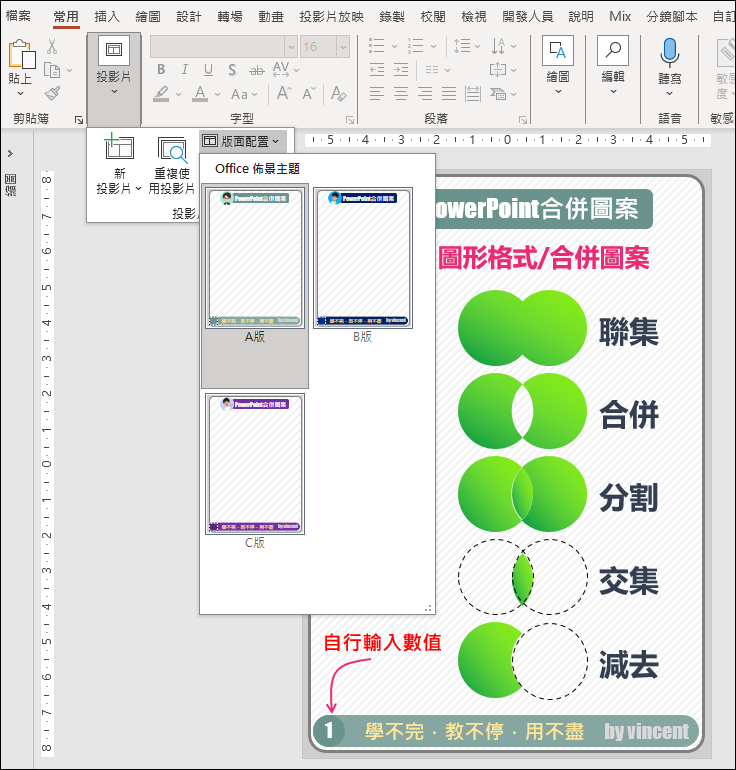The width and height of the screenshot is (736, 770).
Task: Open the 段落 paragraph dialog launcher
Action: [x=523, y=120]
